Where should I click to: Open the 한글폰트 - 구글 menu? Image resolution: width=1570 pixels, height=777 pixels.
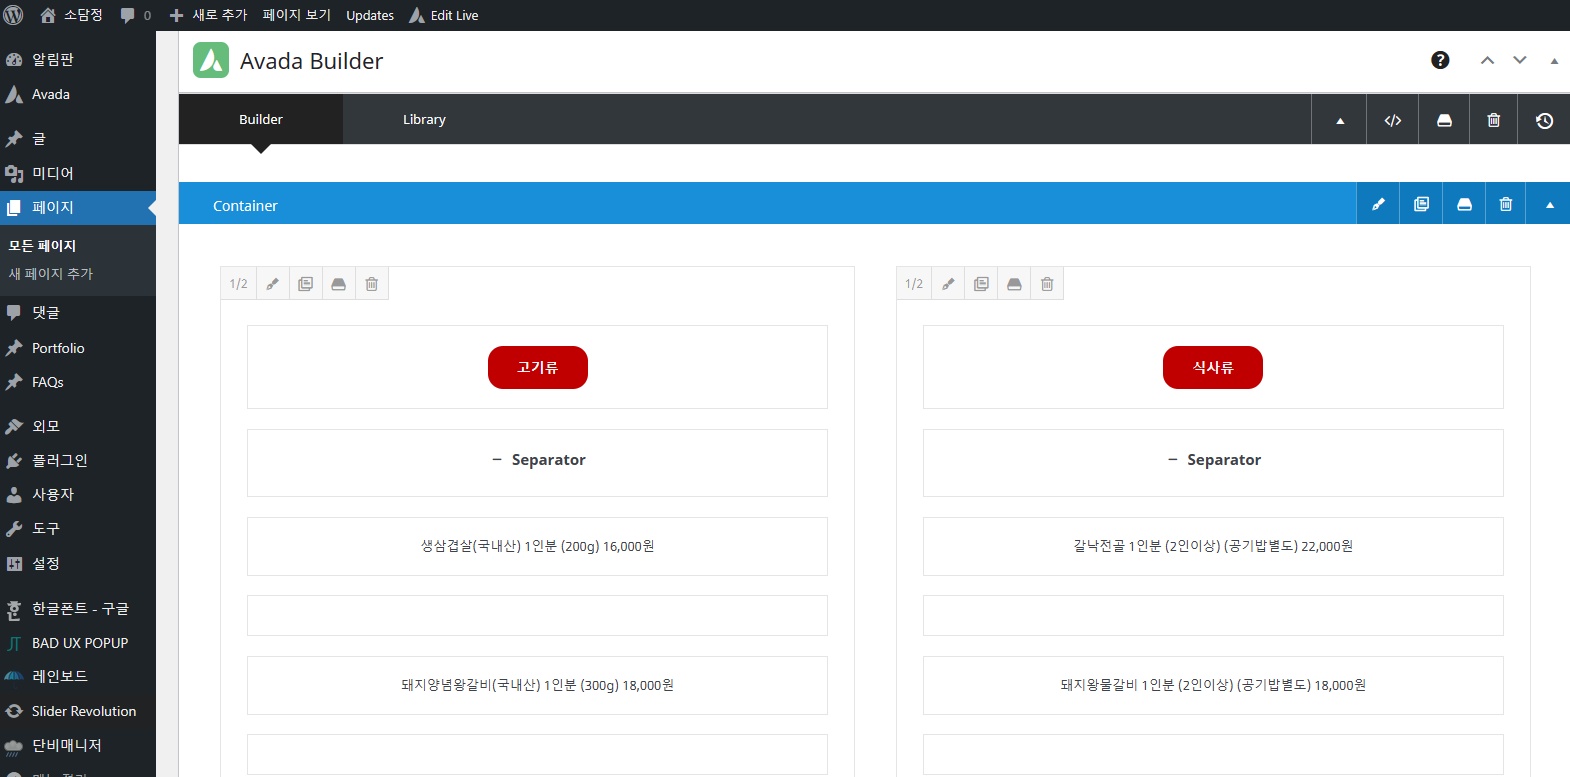78,608
